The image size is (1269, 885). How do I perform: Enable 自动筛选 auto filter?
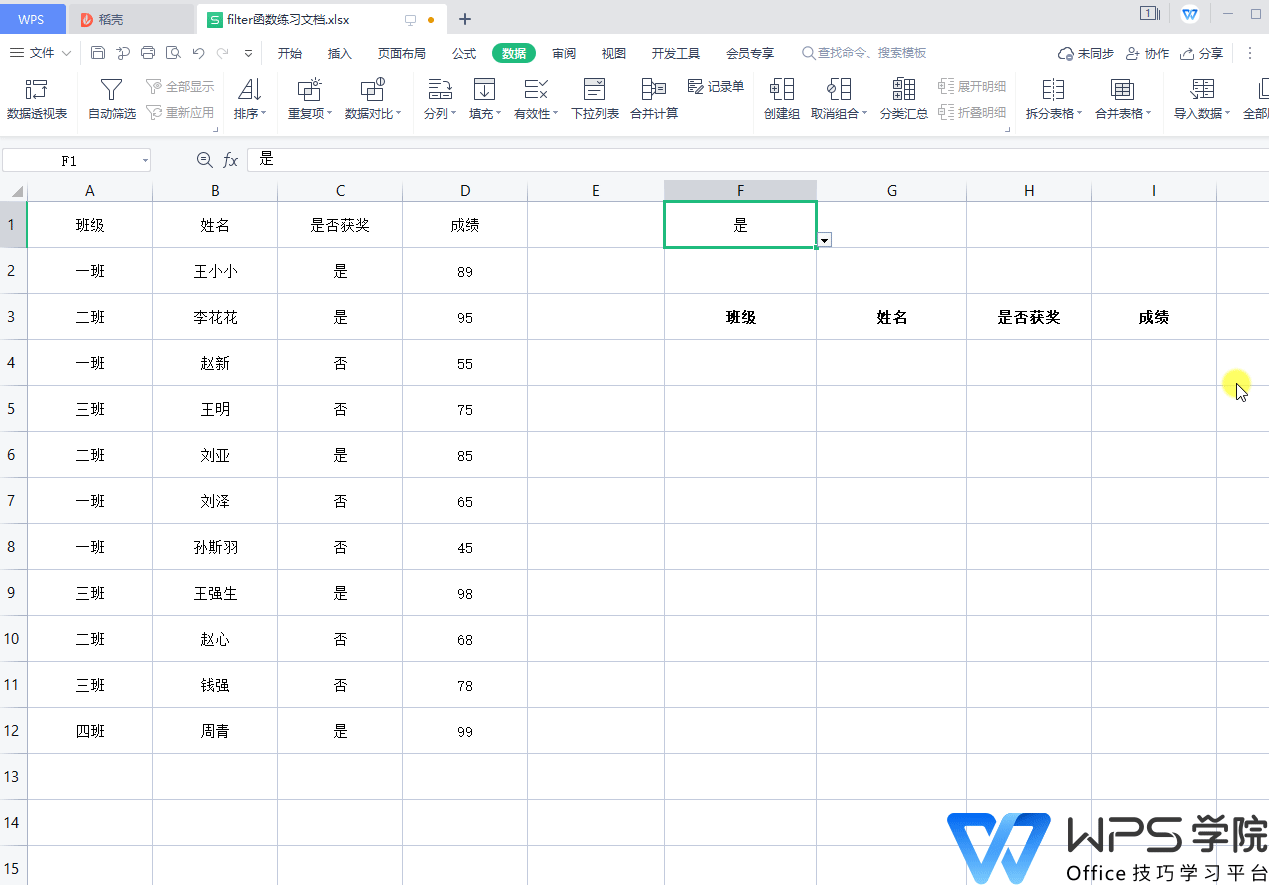(x=112, y=100)
